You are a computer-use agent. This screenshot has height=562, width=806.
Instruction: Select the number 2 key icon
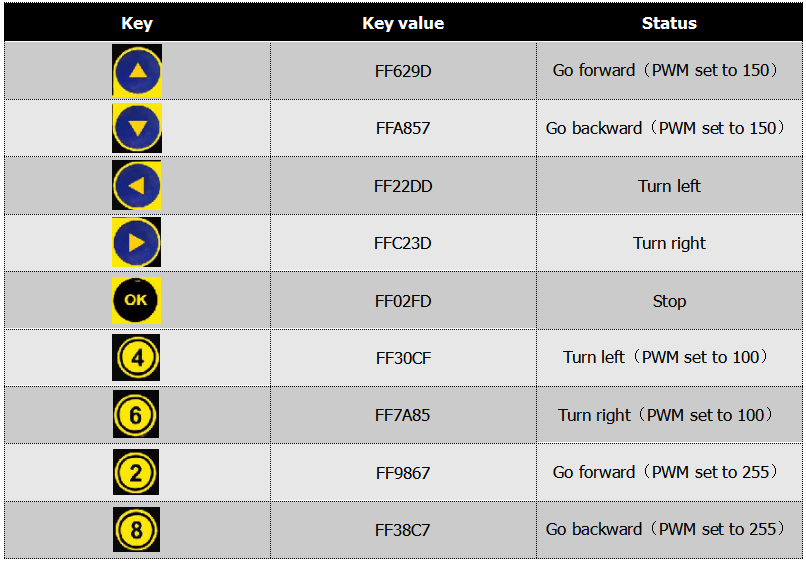[136, 472]
